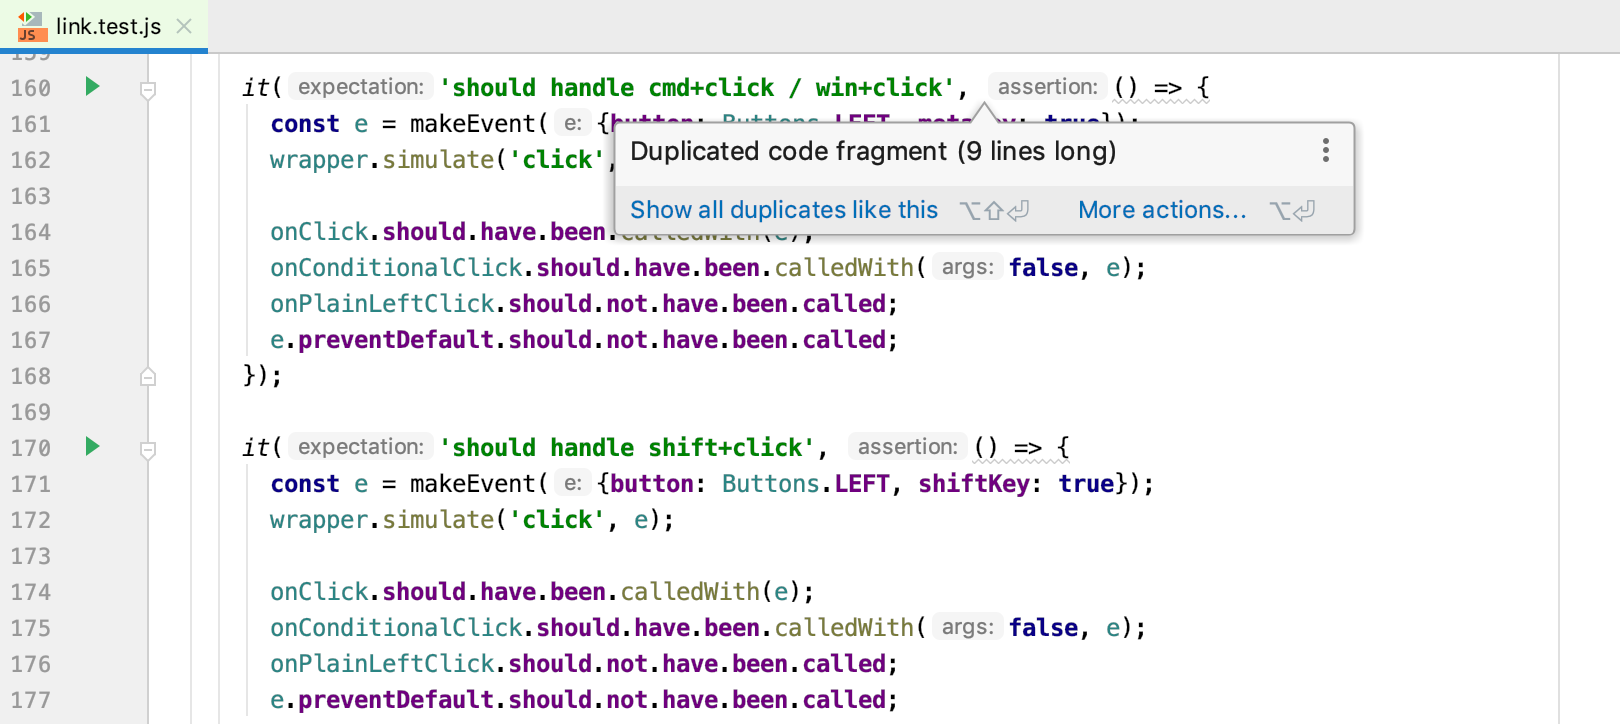Screen dimensions: 1620x724
Task: Fold the test block starting at line 170
Action: click(148, 451)
